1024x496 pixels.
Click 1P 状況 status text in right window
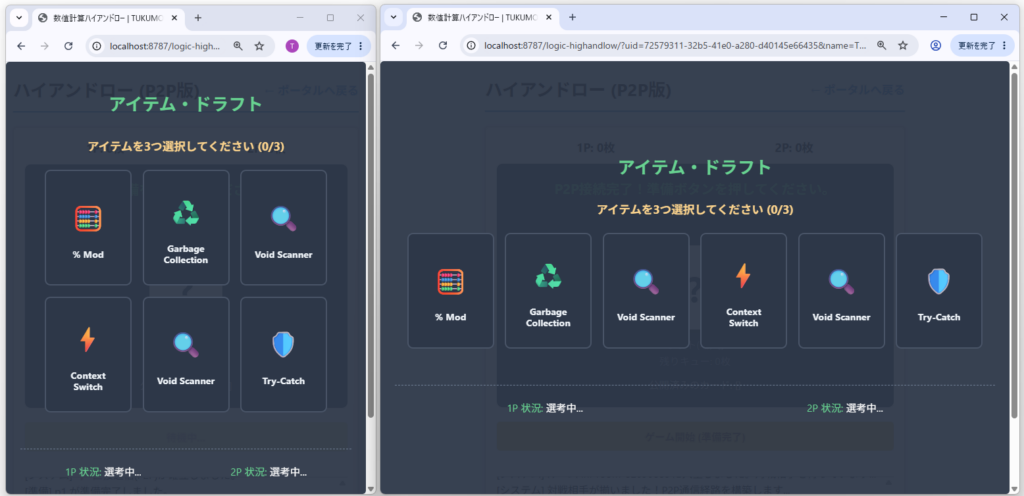pyautogui.click(x=545, y=409)
